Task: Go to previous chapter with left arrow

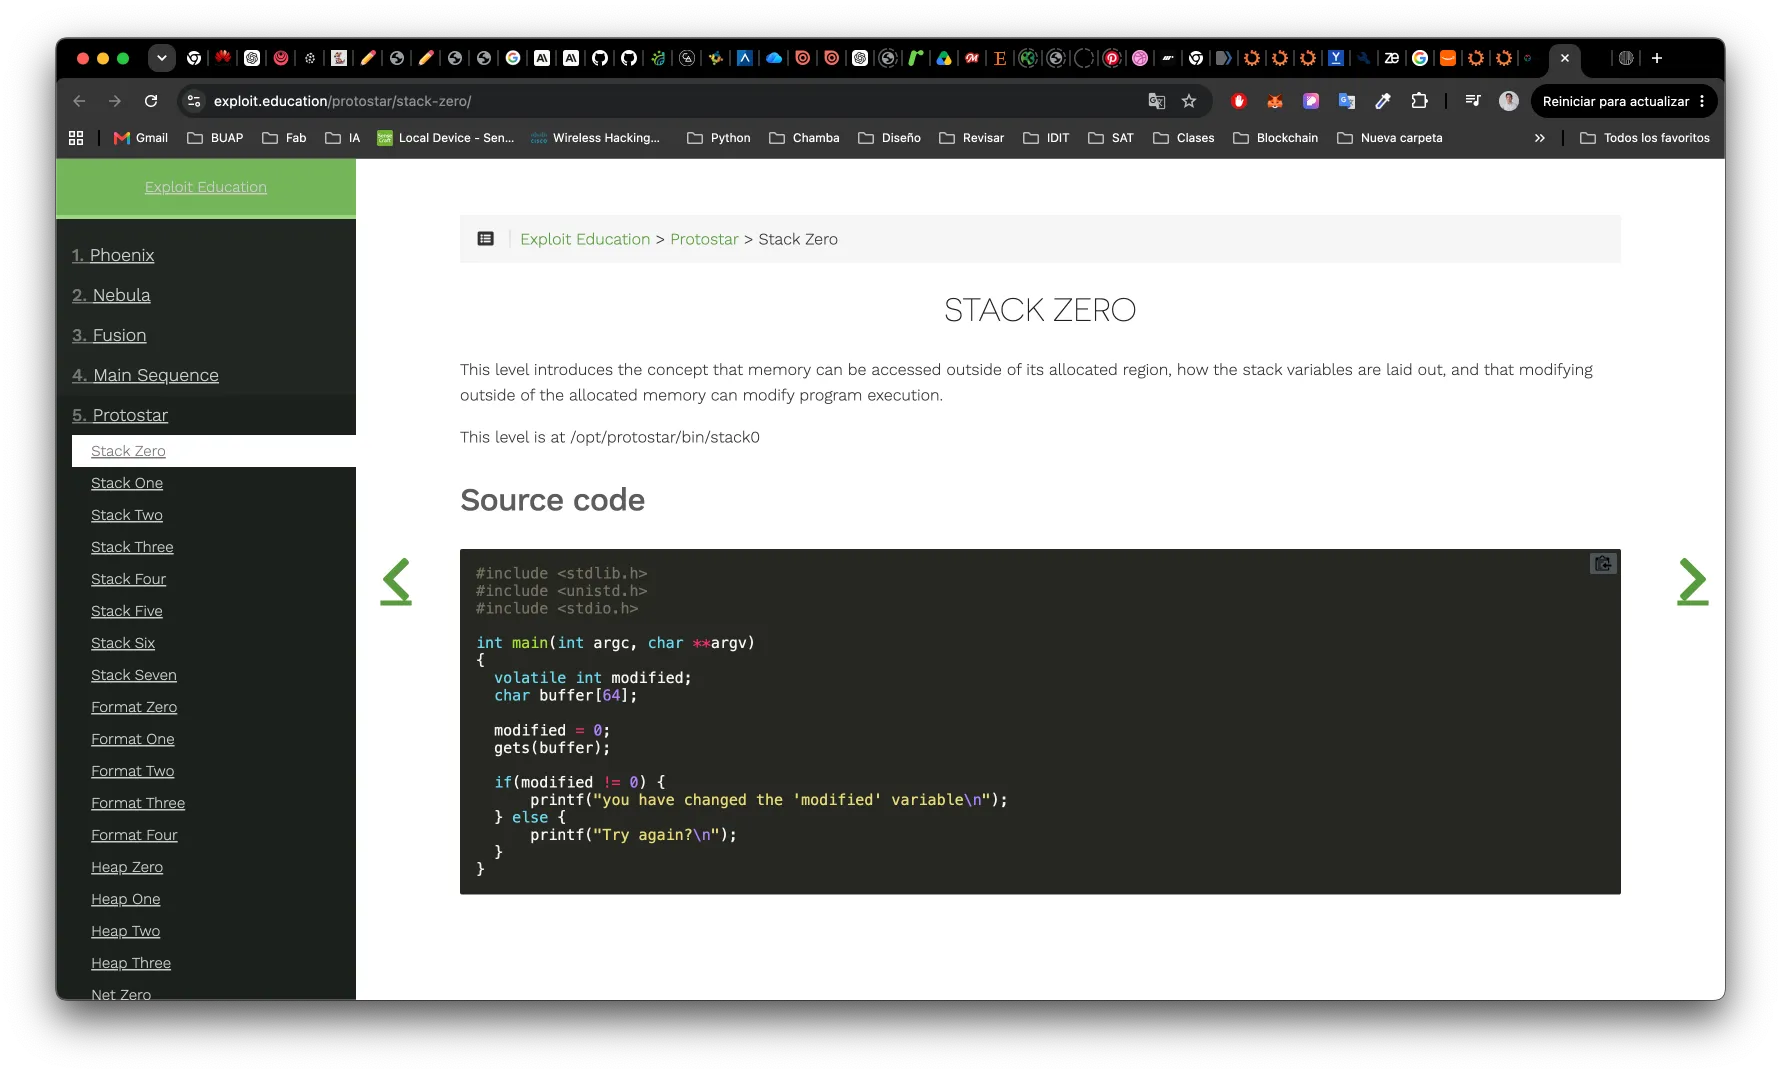Action: (396, 581)
